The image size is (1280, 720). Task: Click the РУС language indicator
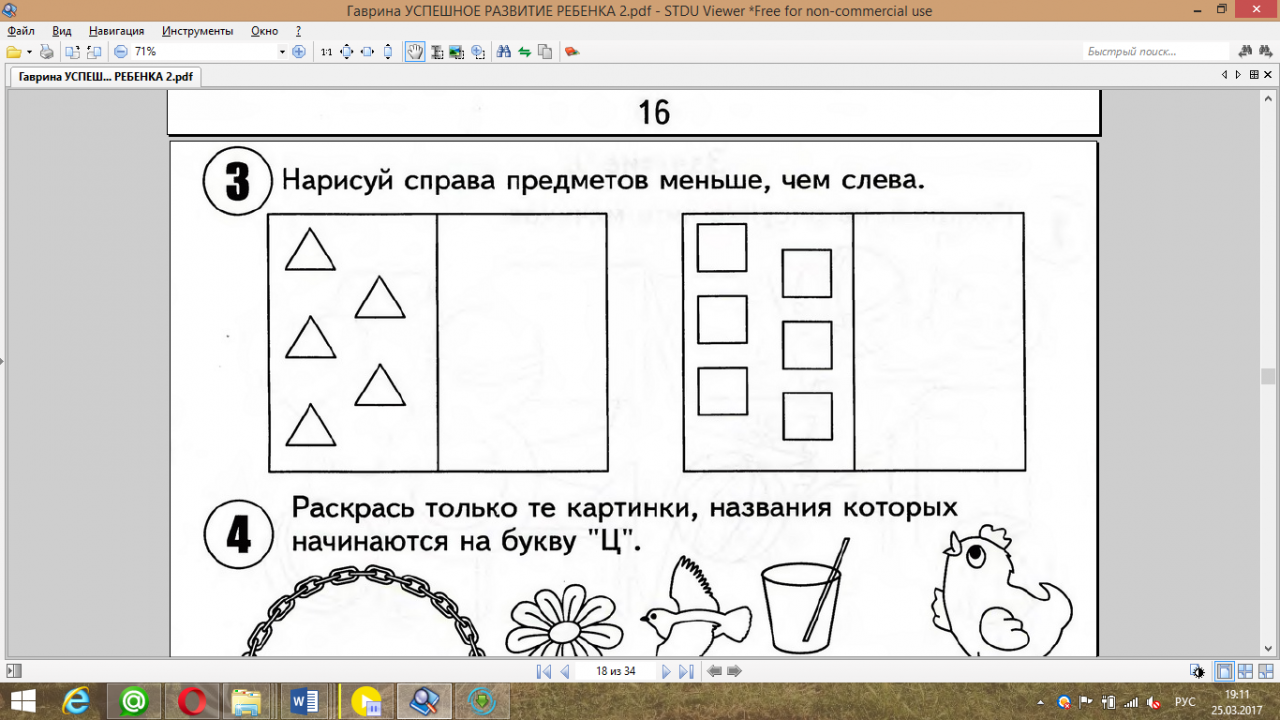(x=1184, y=702)
